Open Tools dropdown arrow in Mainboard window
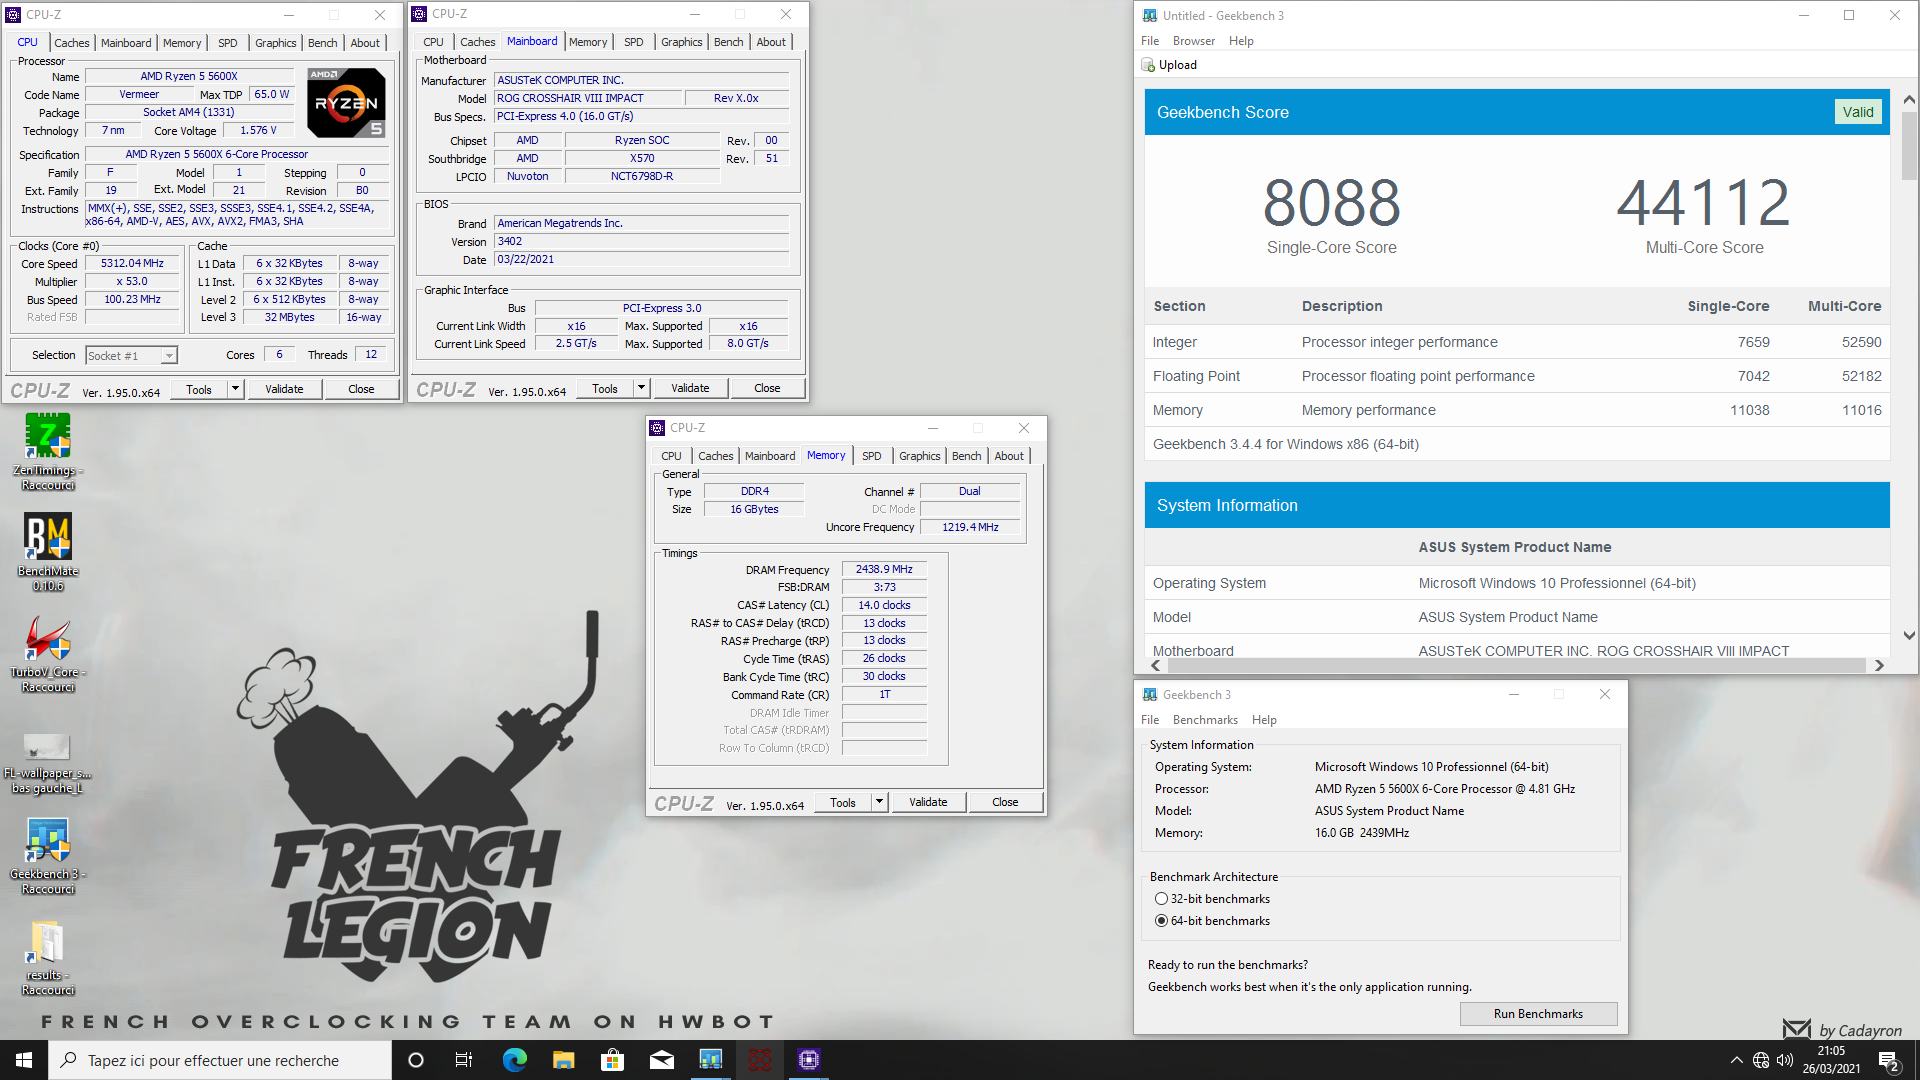Viewport: 1920px width, 1080px height. point(642,388)
